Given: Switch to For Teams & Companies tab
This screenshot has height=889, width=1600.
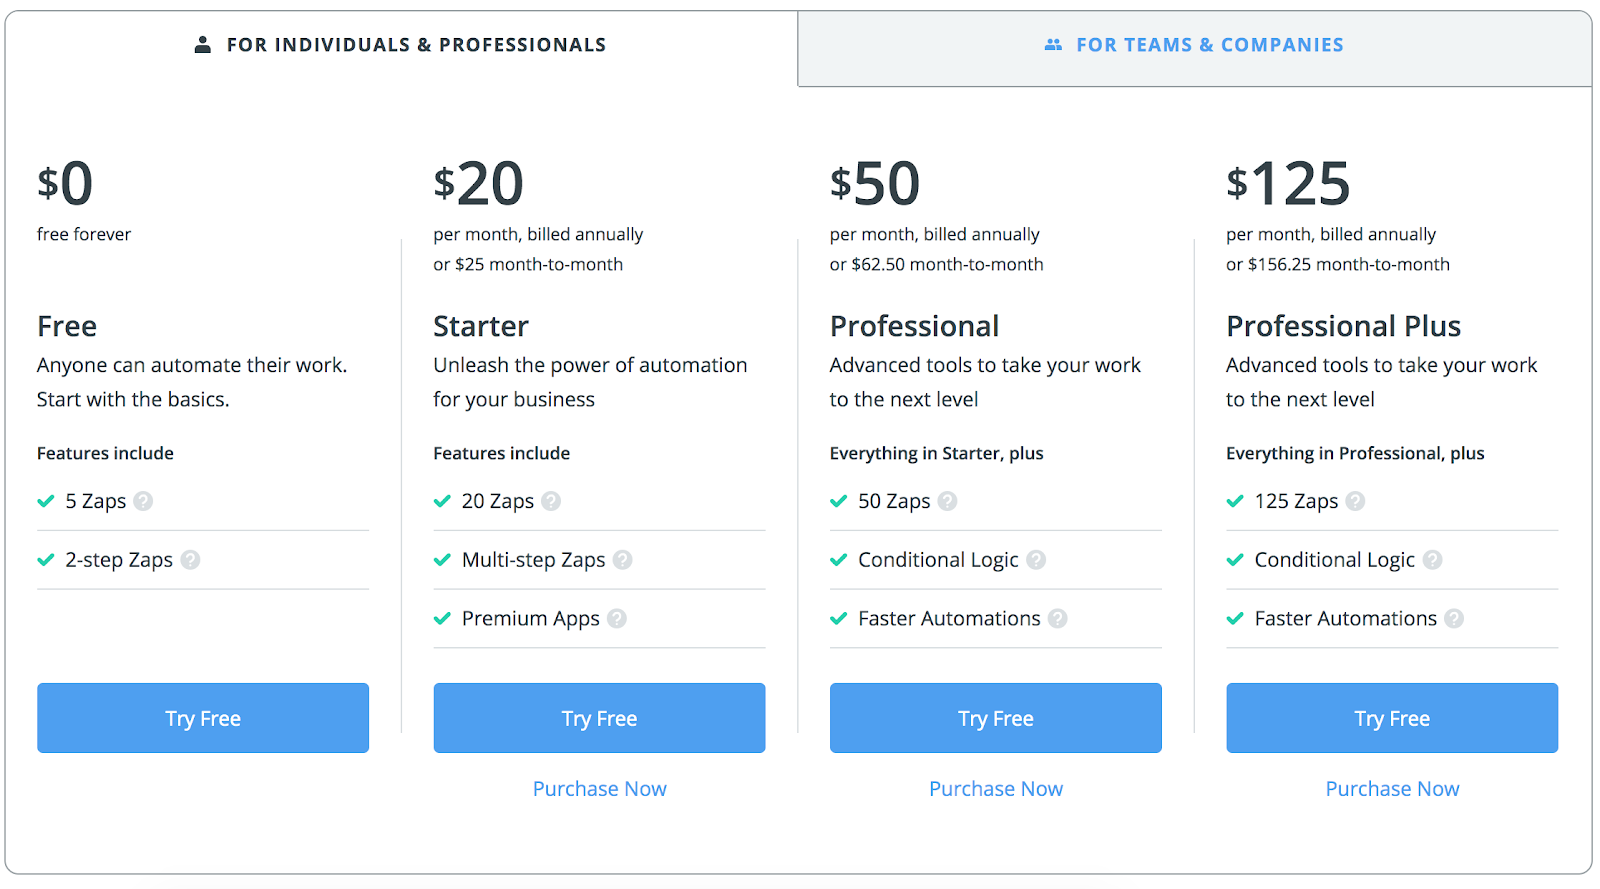Looking at the screenshot, I should tap(1194, 45).
